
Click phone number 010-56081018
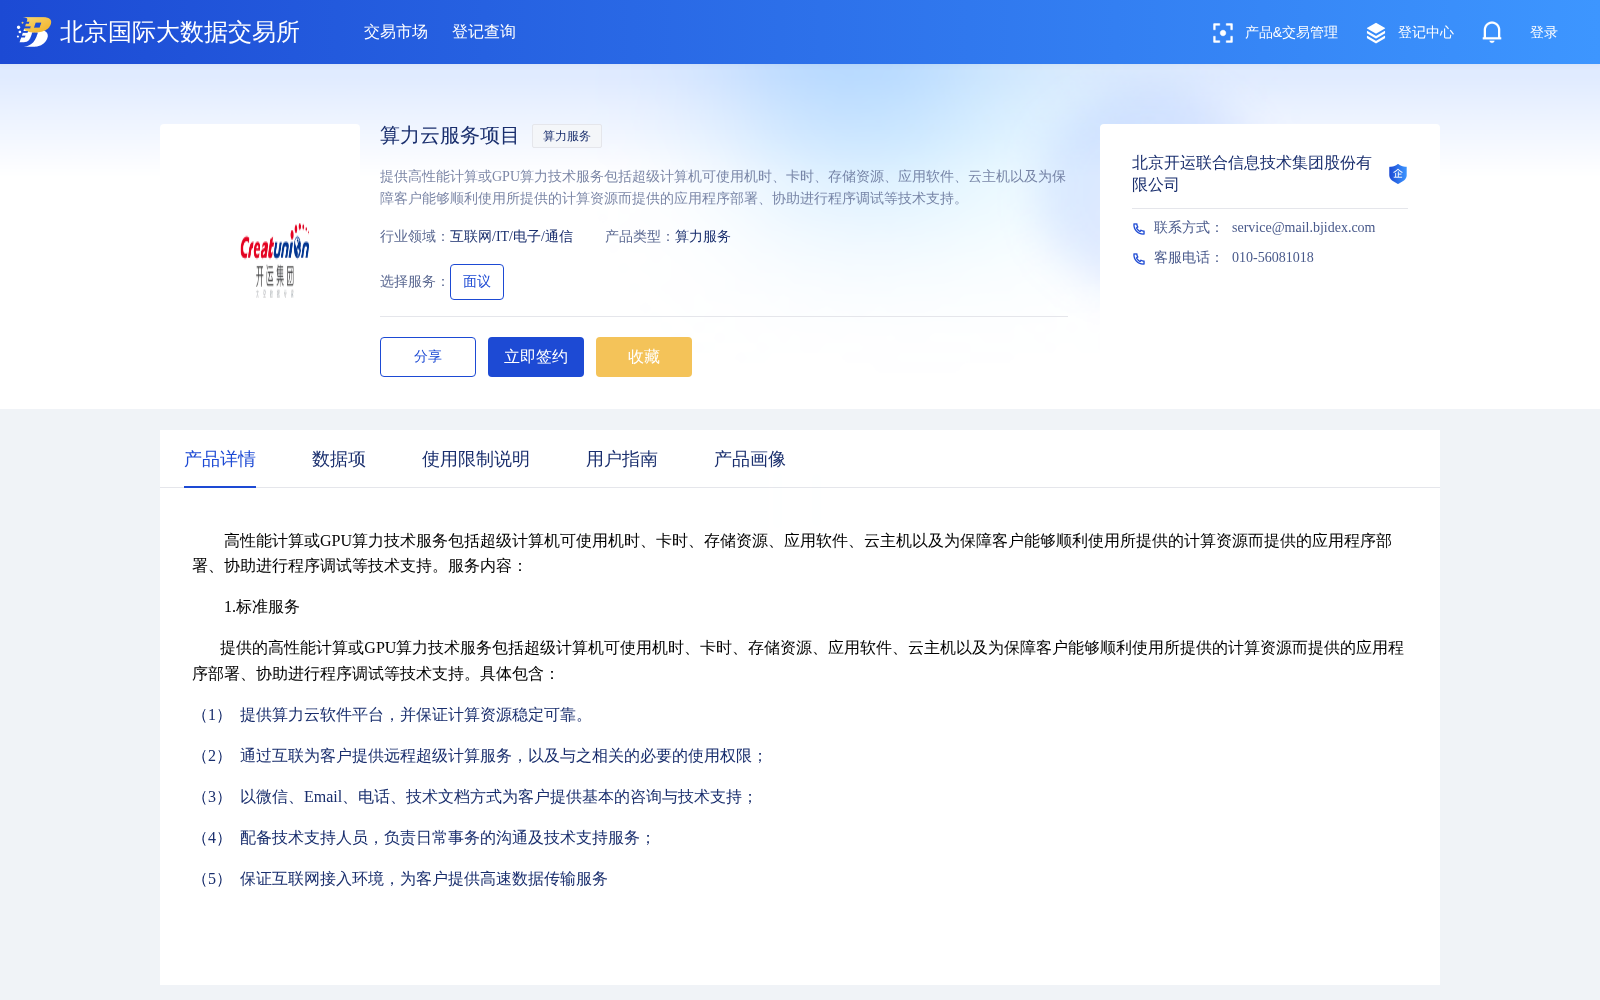coord(1273,258)
